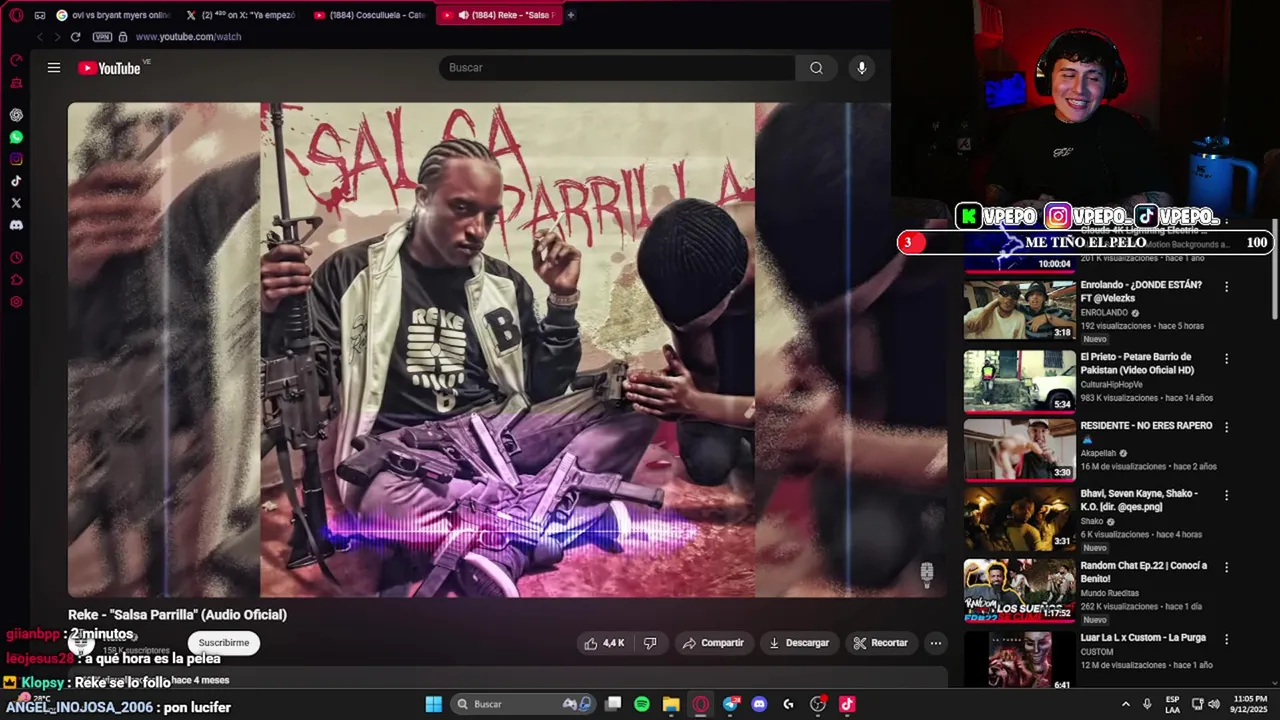
Task: Click the address bar URL
Action: 188,37
